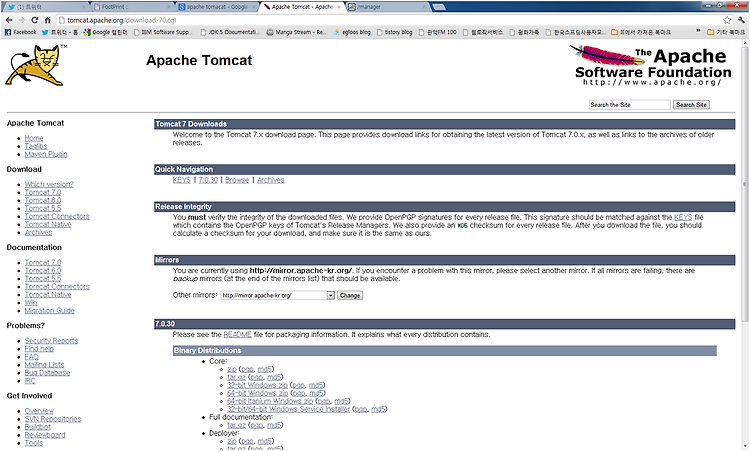
Task: Click the mirror Change button
Action: (350, 296)
